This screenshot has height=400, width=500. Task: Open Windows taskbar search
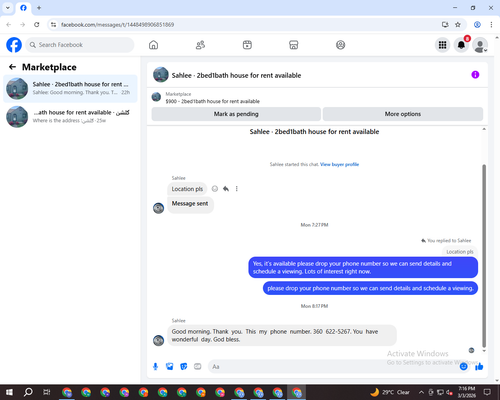tap(28, 392)
